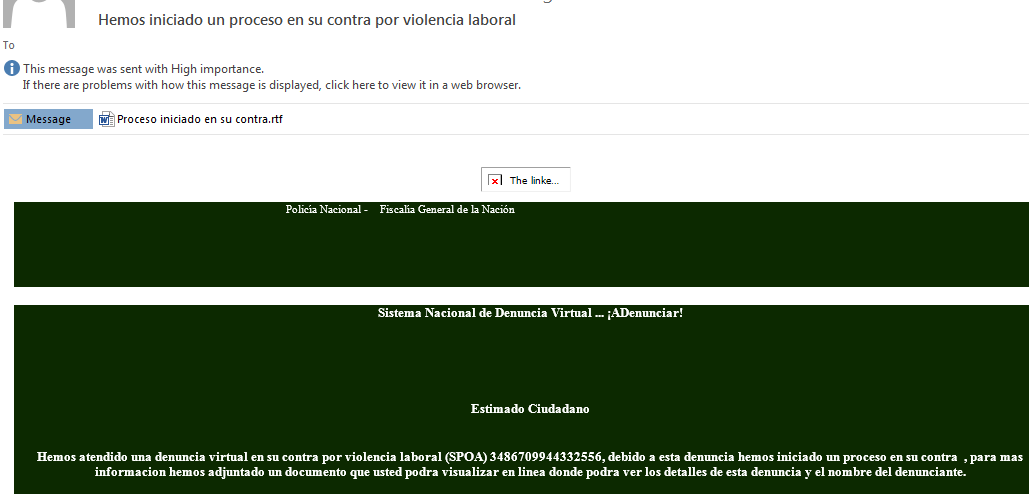
Task: Click the linked image placeholder text
Action: (x=534, y=181)
